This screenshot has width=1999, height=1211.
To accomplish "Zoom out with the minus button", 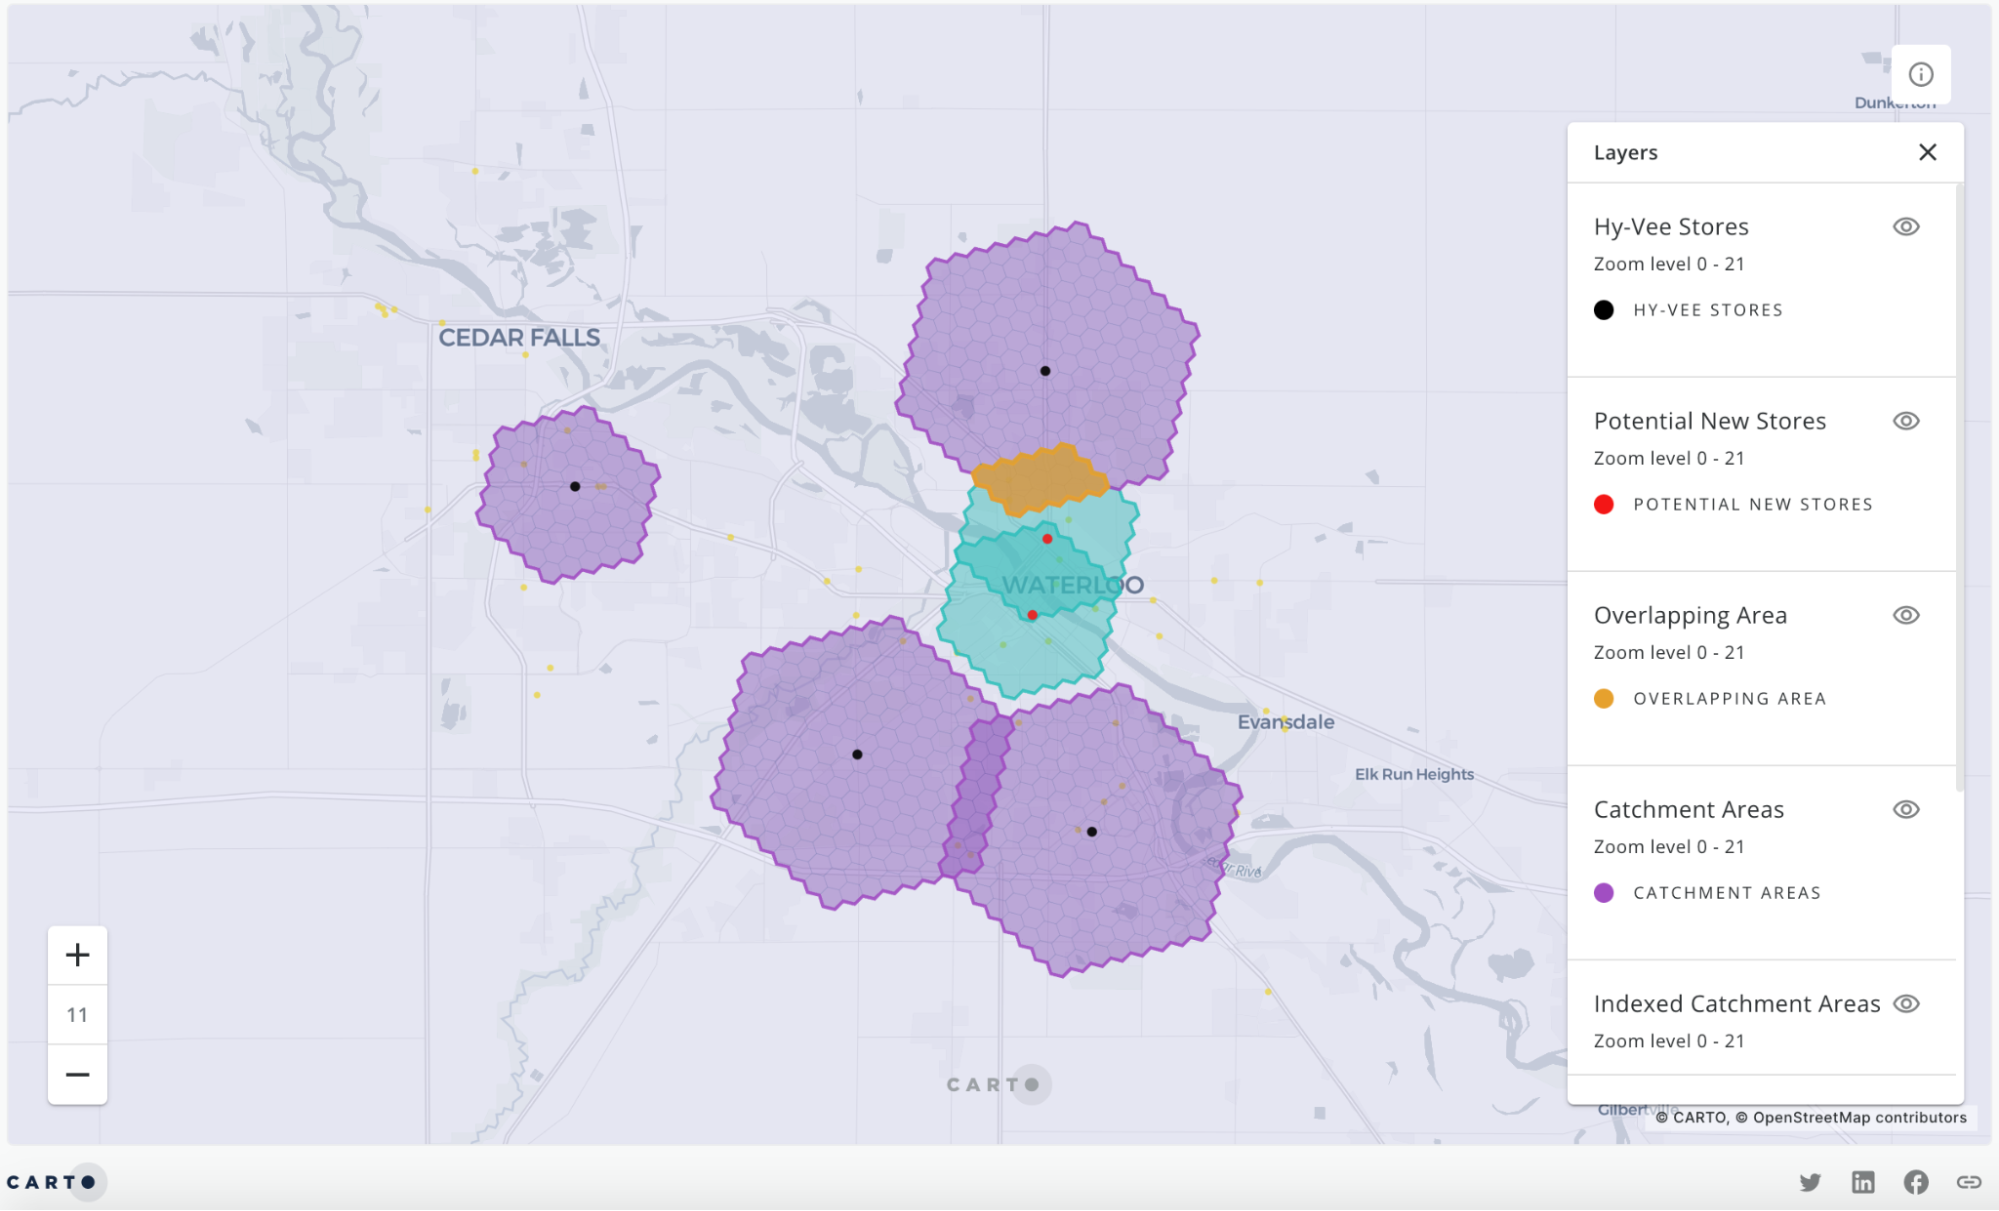I will click(x=78, y=1074).
